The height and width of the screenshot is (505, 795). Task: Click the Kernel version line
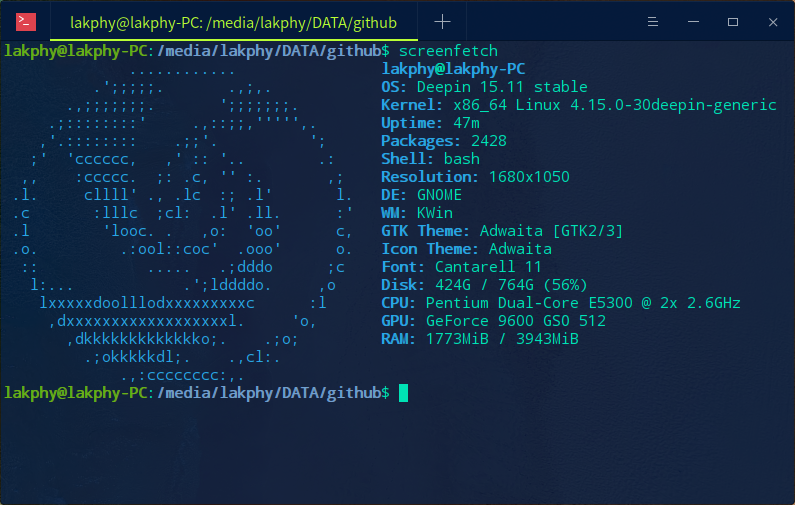578,105
